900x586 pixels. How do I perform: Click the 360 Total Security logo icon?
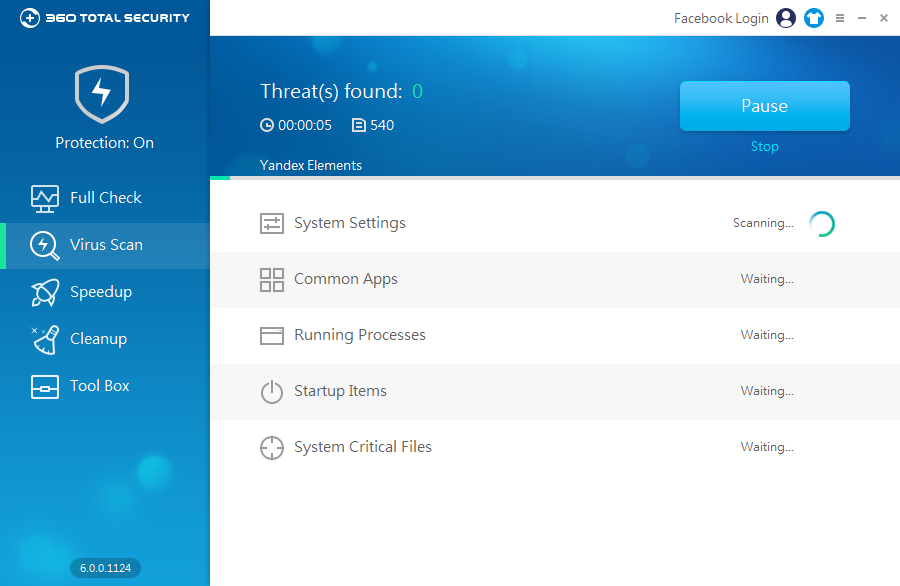click(x=30, y=18)
